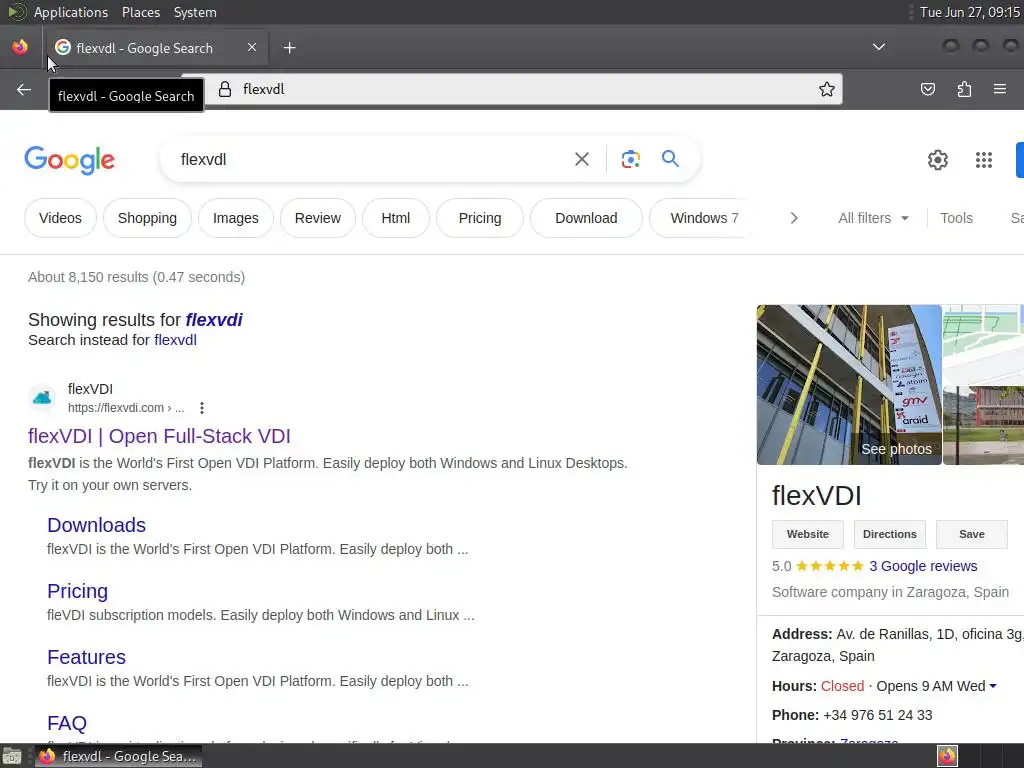Click the address bar showing flexvdl
Screen dimensions: 1024x768
coord(512,89)
